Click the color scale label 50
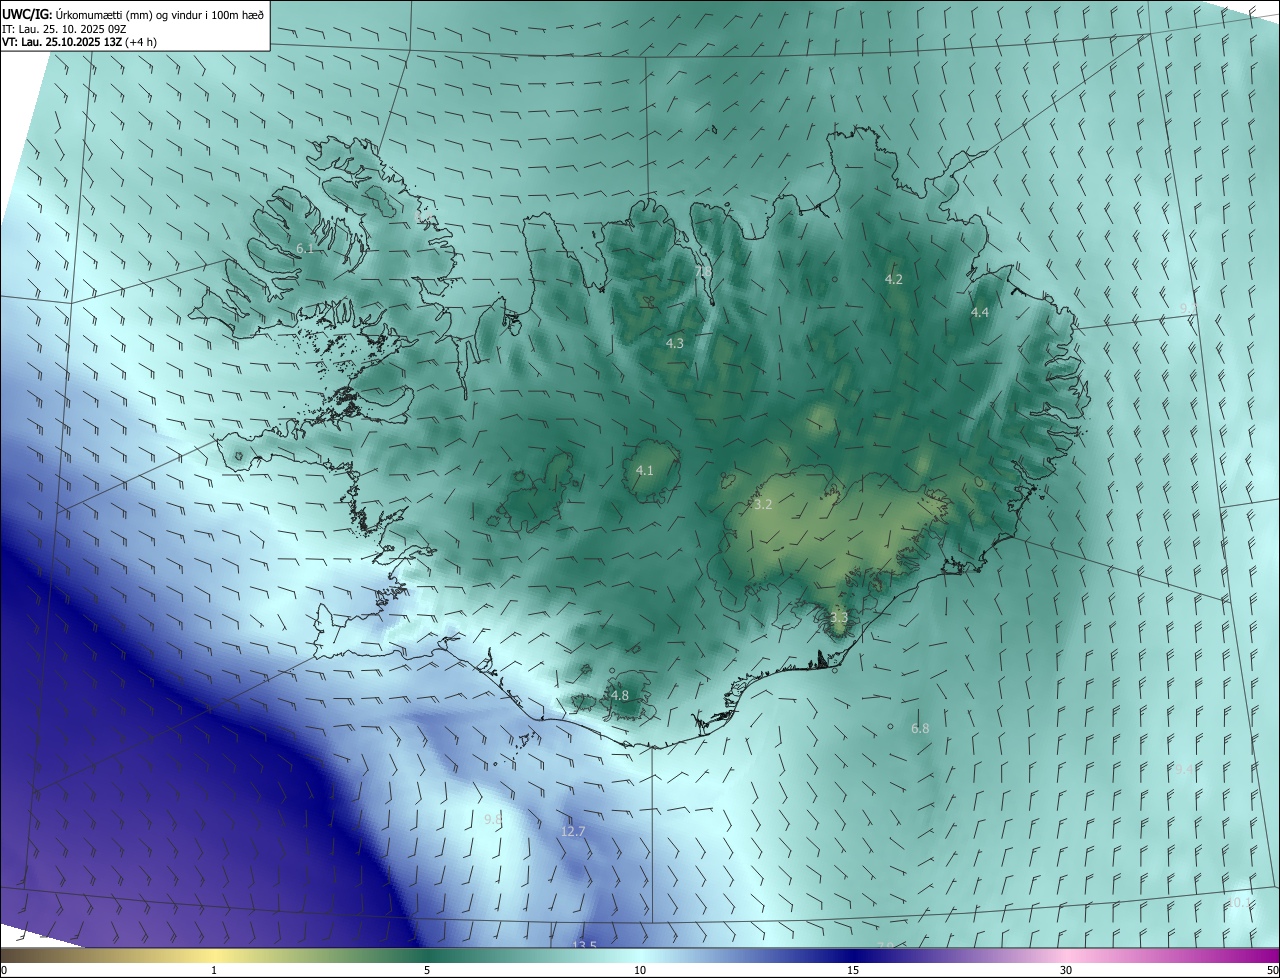This screenshot has width=1280, height=978. pyautogui.click(x=1272, y=970)
